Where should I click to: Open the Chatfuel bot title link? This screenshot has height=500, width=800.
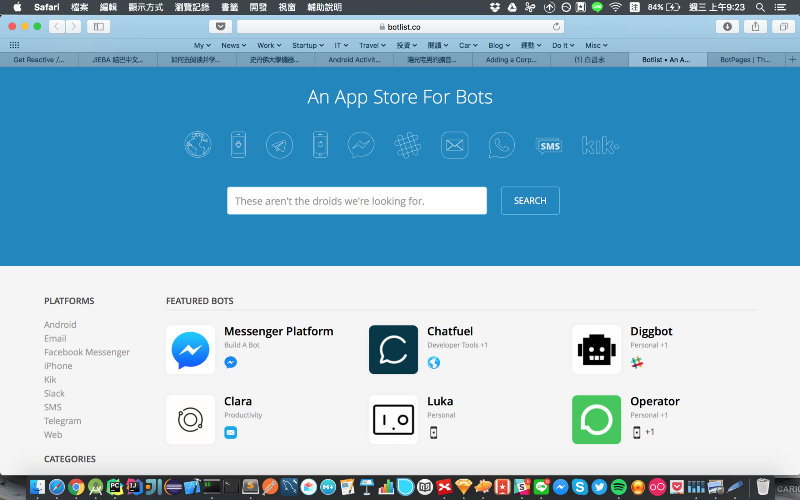450,331
